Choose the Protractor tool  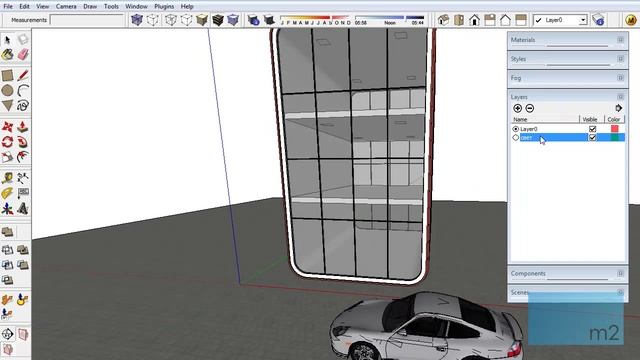tap(7, 193)
